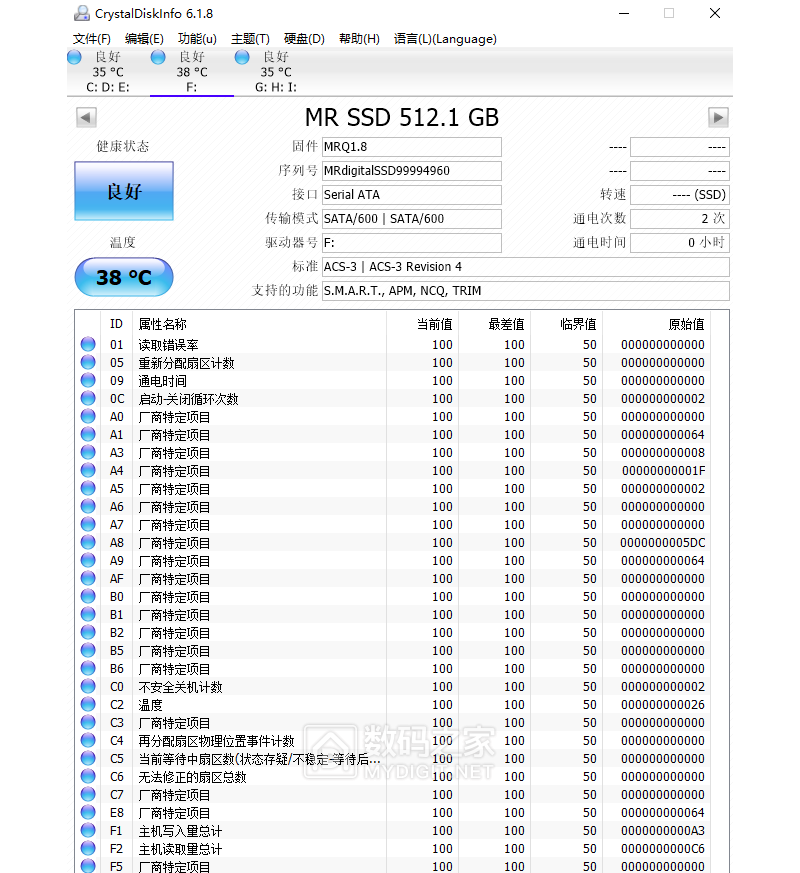Open the 功能(u) menu
This screenshot has height=873, width=800.
(197, 39)
